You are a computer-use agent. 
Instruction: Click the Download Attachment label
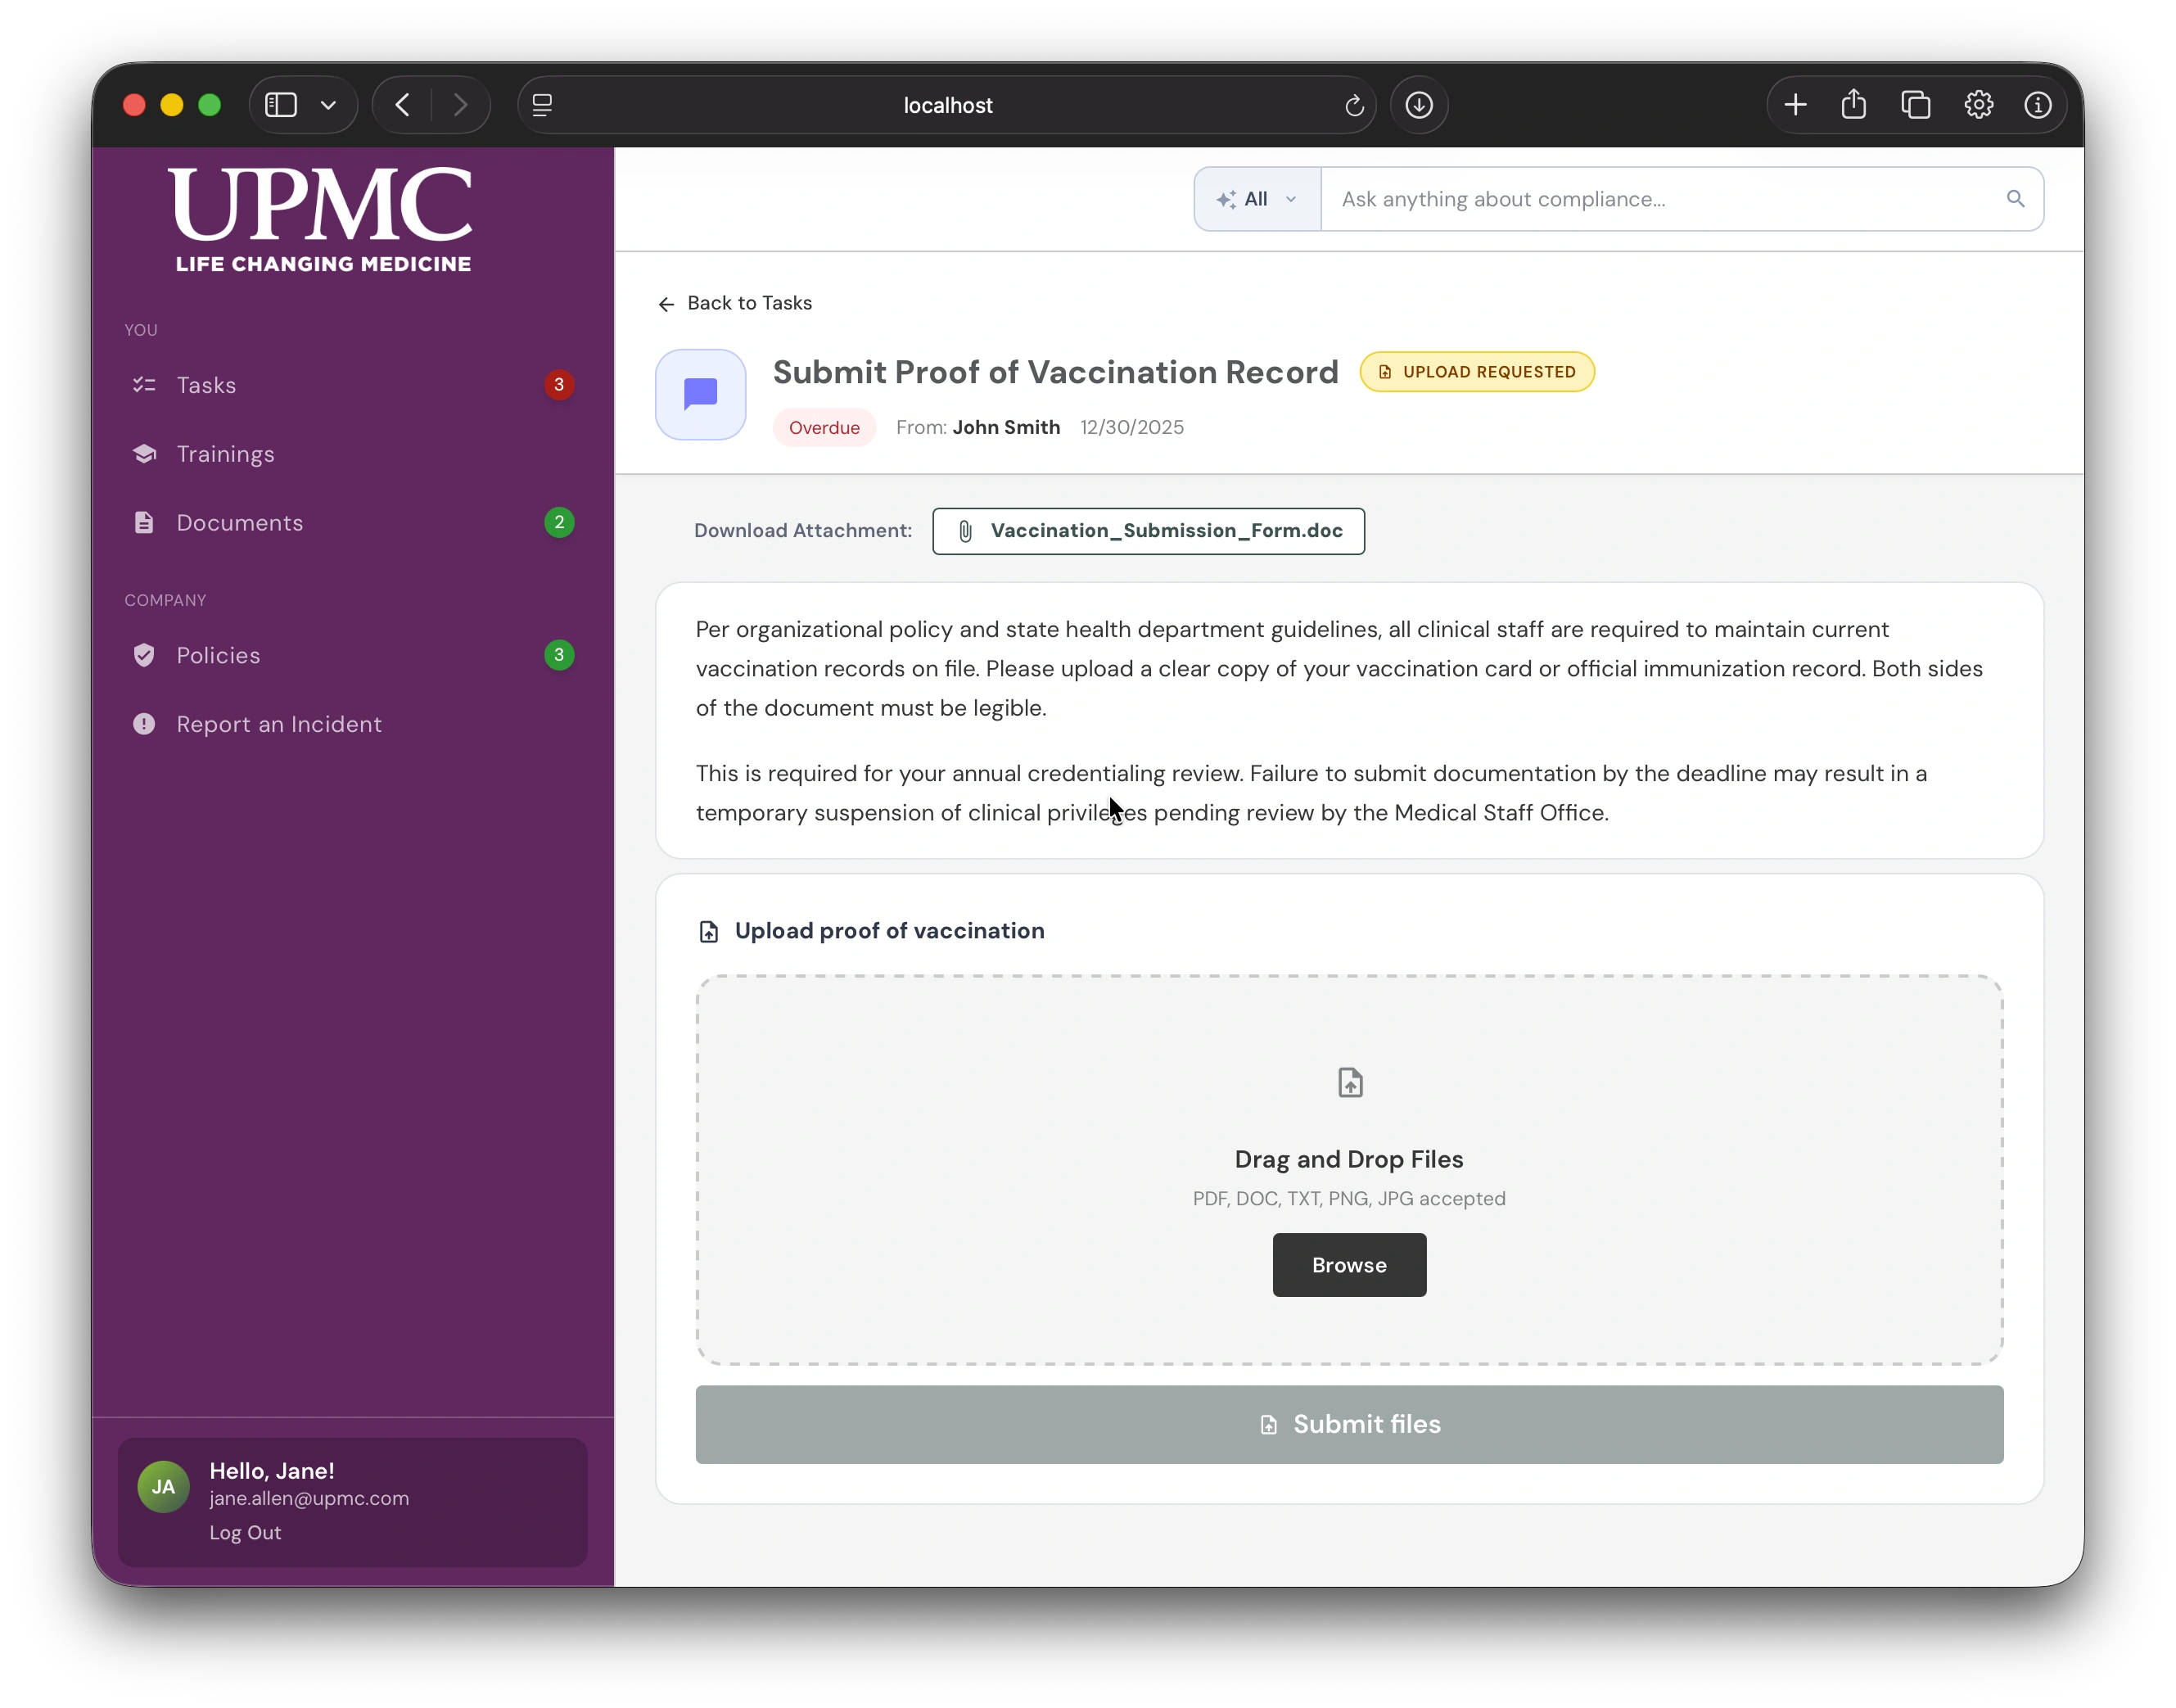pos(802,531)
